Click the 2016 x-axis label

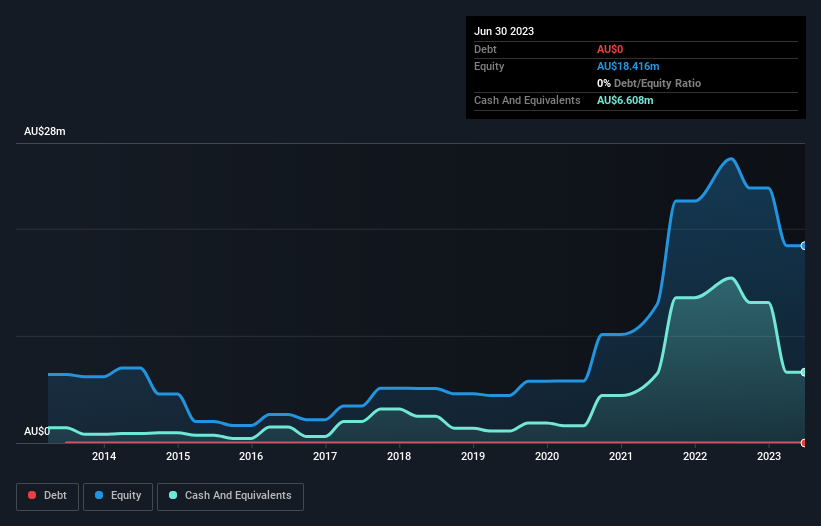click(x=251, y=456)
